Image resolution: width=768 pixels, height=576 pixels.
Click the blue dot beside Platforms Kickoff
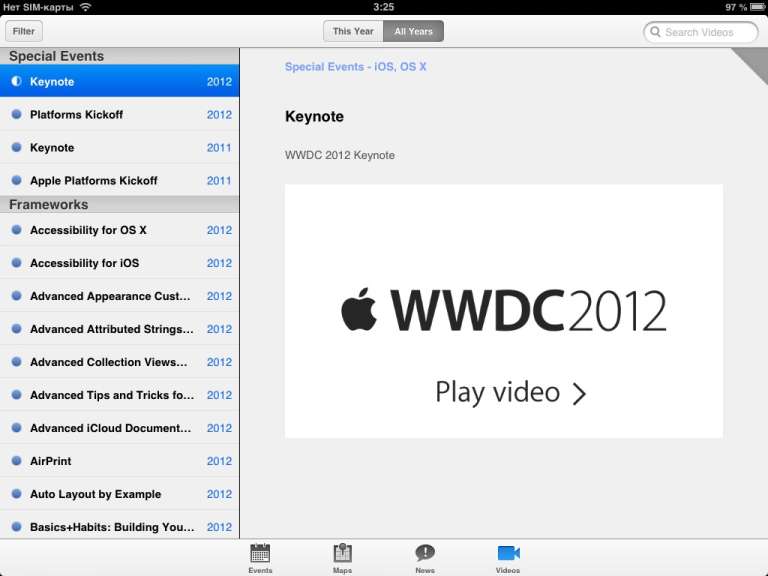(16, 114)
